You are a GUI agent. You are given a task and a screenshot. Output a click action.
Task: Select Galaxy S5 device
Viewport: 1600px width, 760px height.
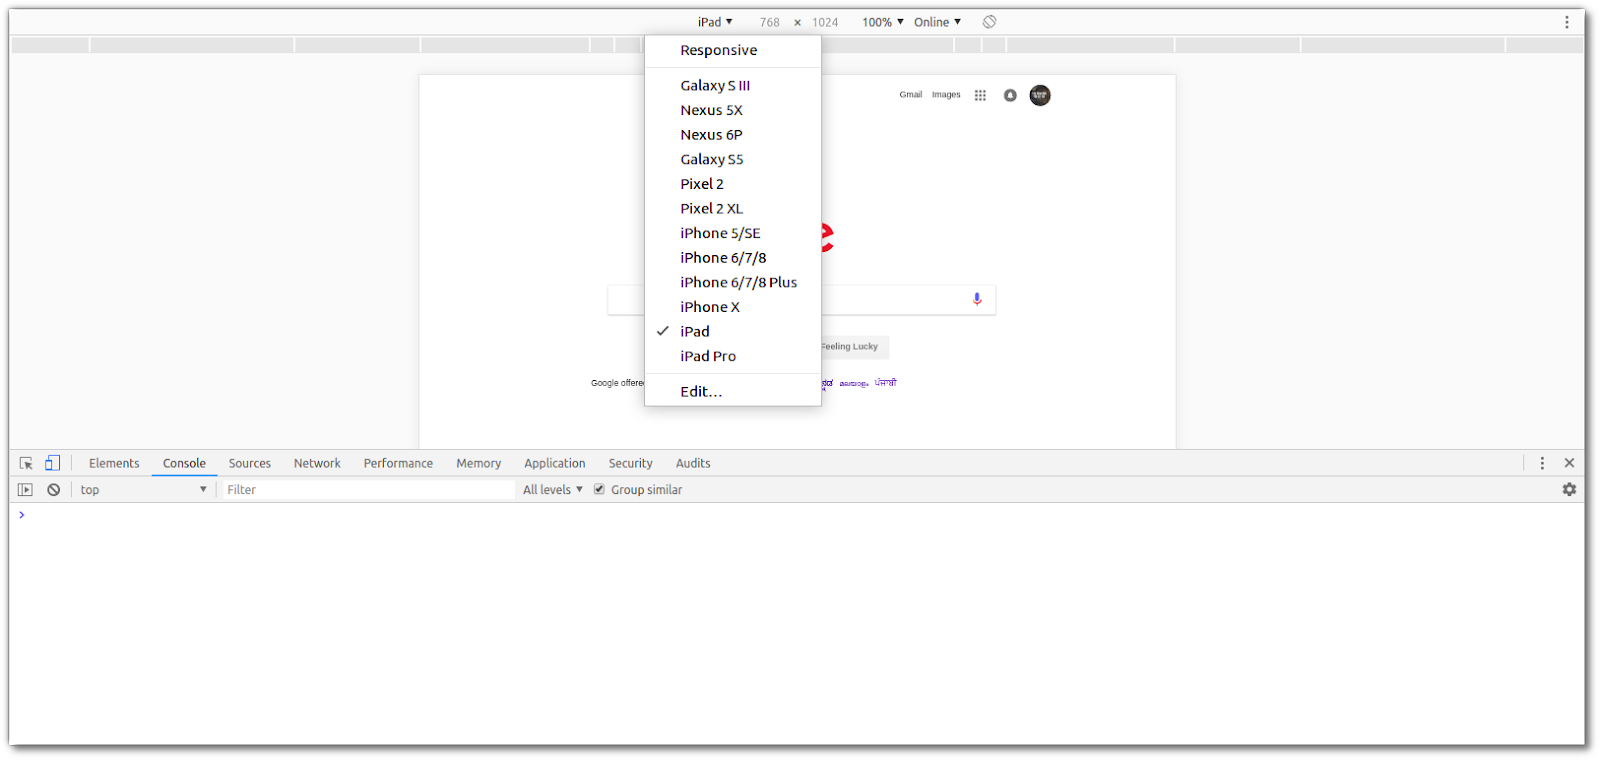point(733,159)
